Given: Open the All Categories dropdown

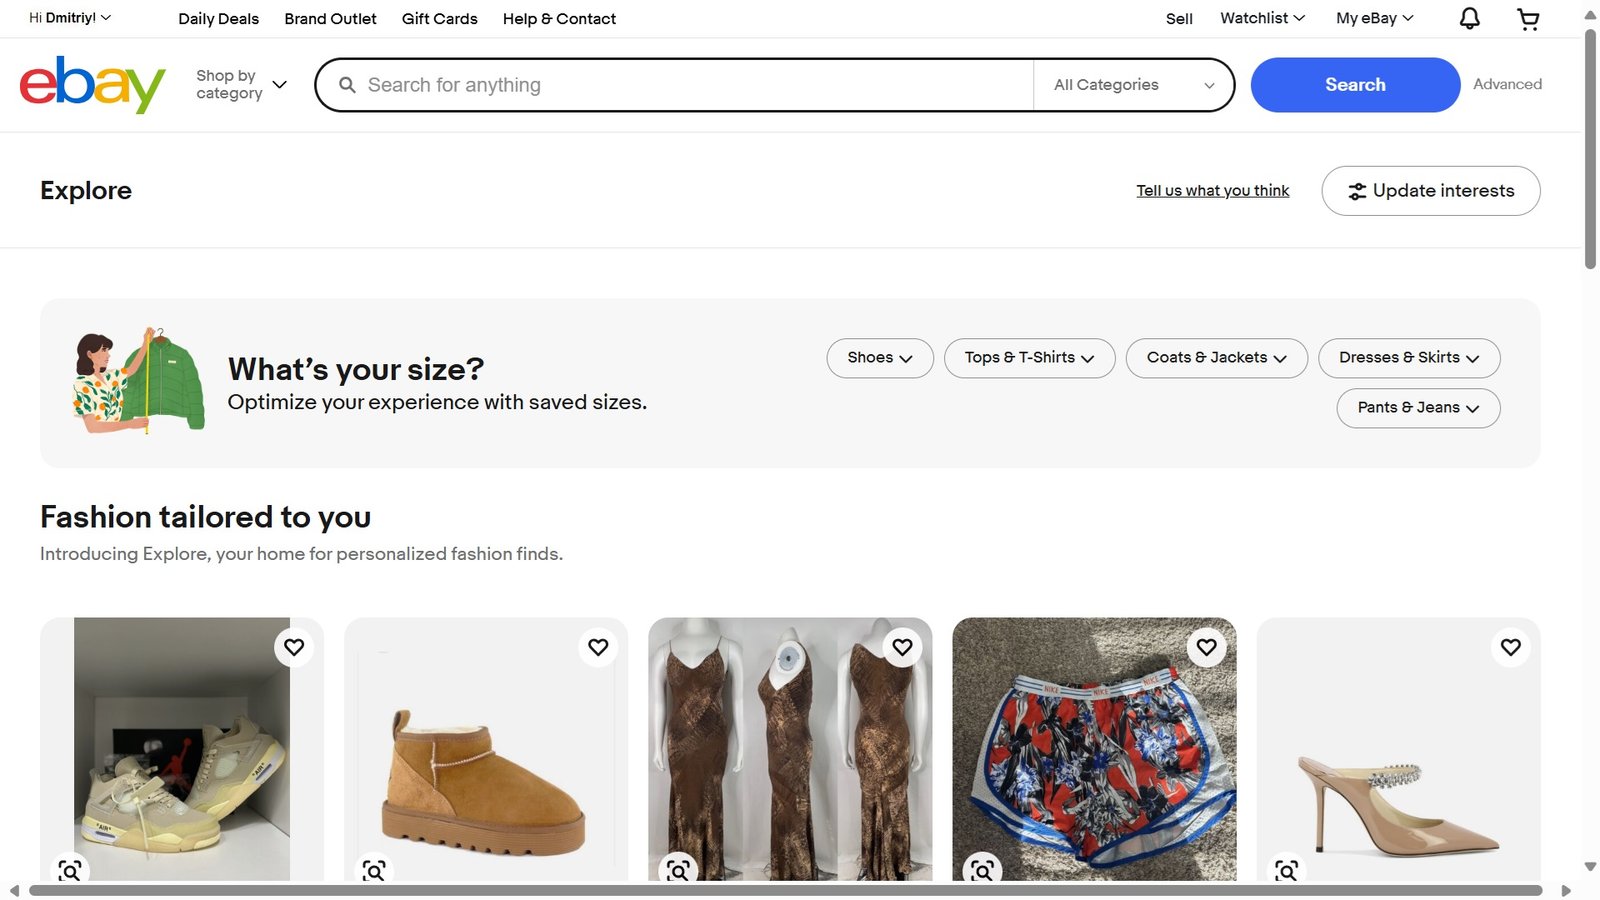Looking at the screenshot, I should point(1133,85).
